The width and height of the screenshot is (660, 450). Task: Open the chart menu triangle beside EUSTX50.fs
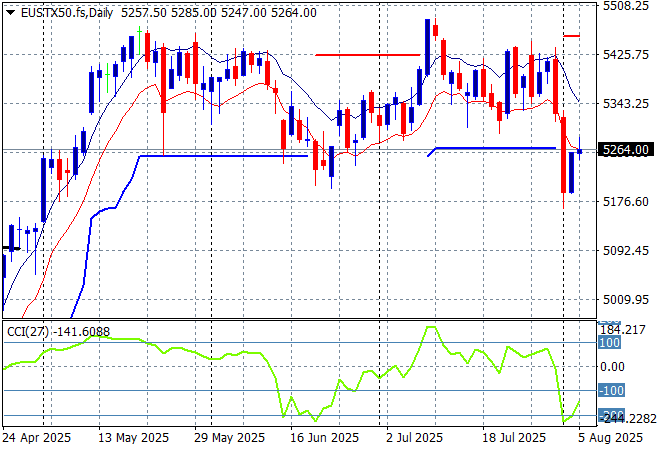(11, 13)
